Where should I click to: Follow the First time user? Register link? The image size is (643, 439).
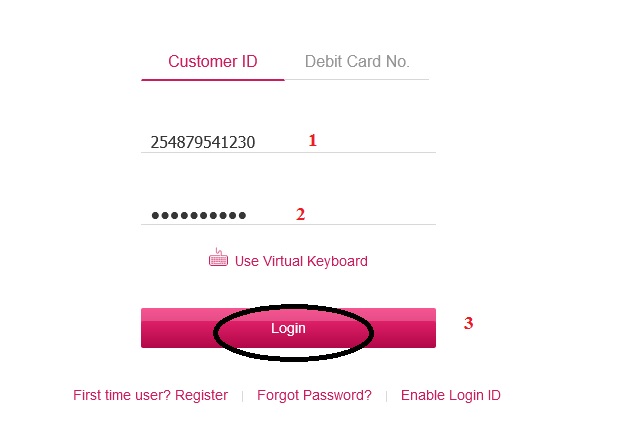[x=150, y=395]
